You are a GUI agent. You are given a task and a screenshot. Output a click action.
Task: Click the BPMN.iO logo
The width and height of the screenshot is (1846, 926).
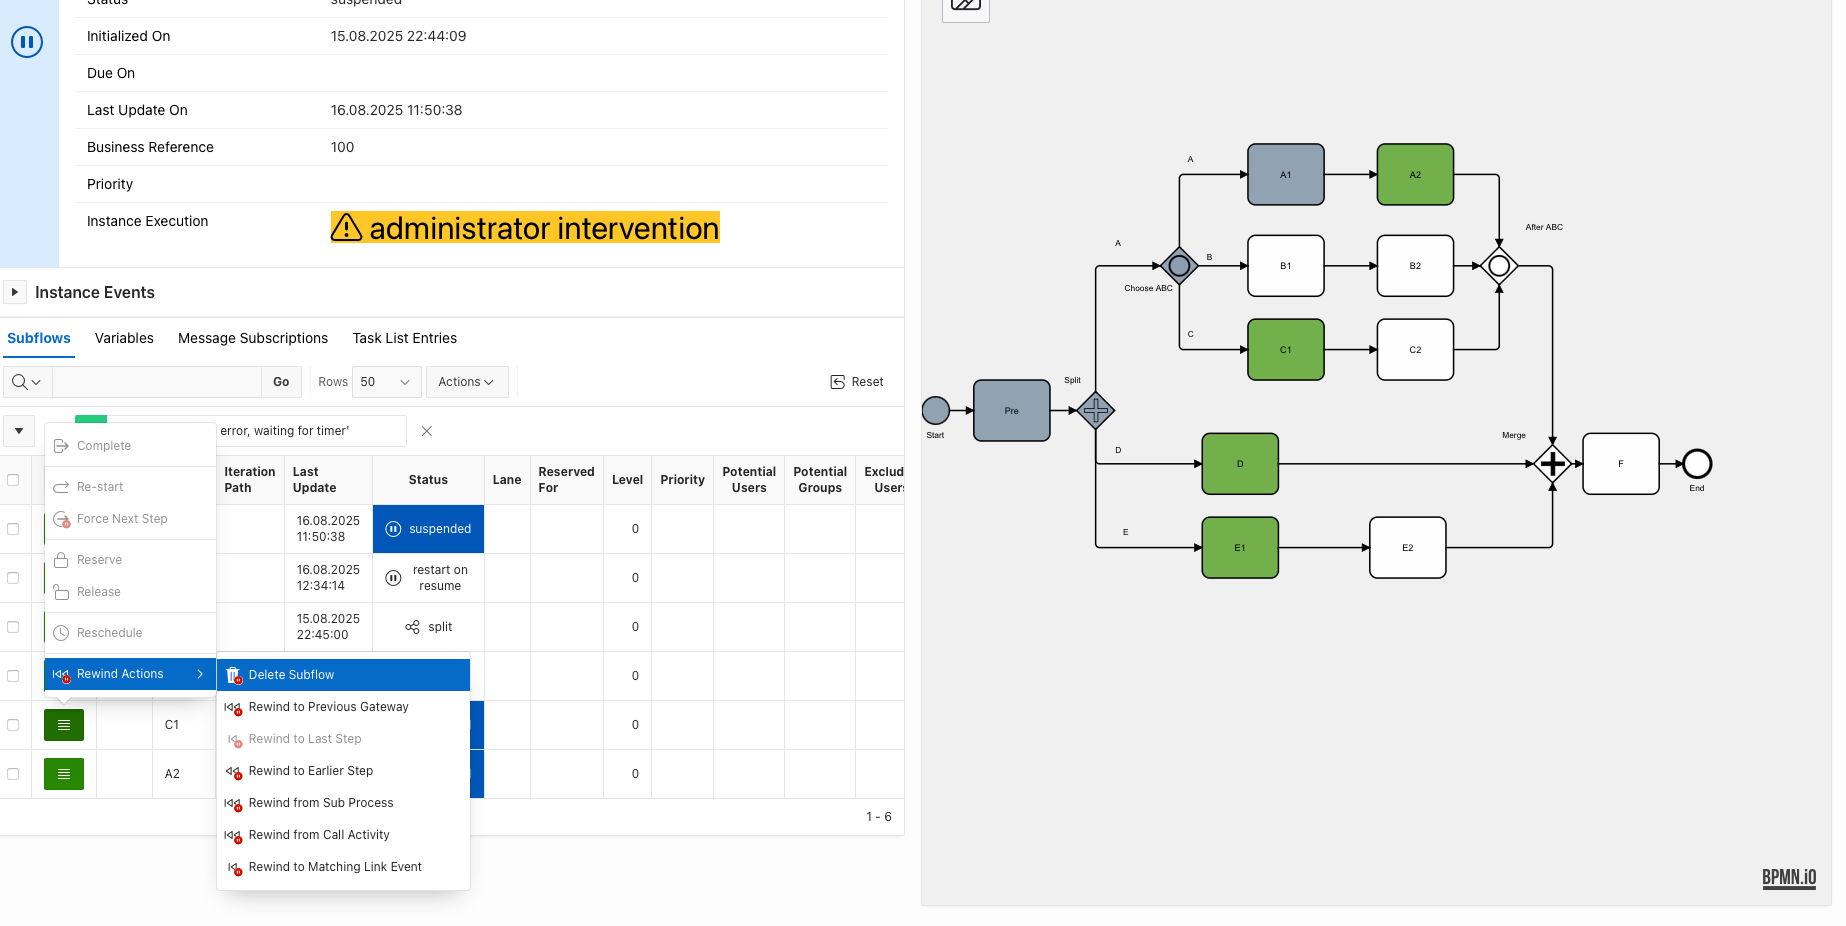click(x=1789, y=878)
